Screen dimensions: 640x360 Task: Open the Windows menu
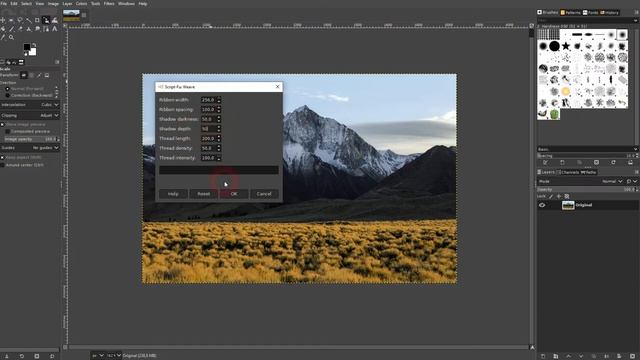[x=126, y=3]
